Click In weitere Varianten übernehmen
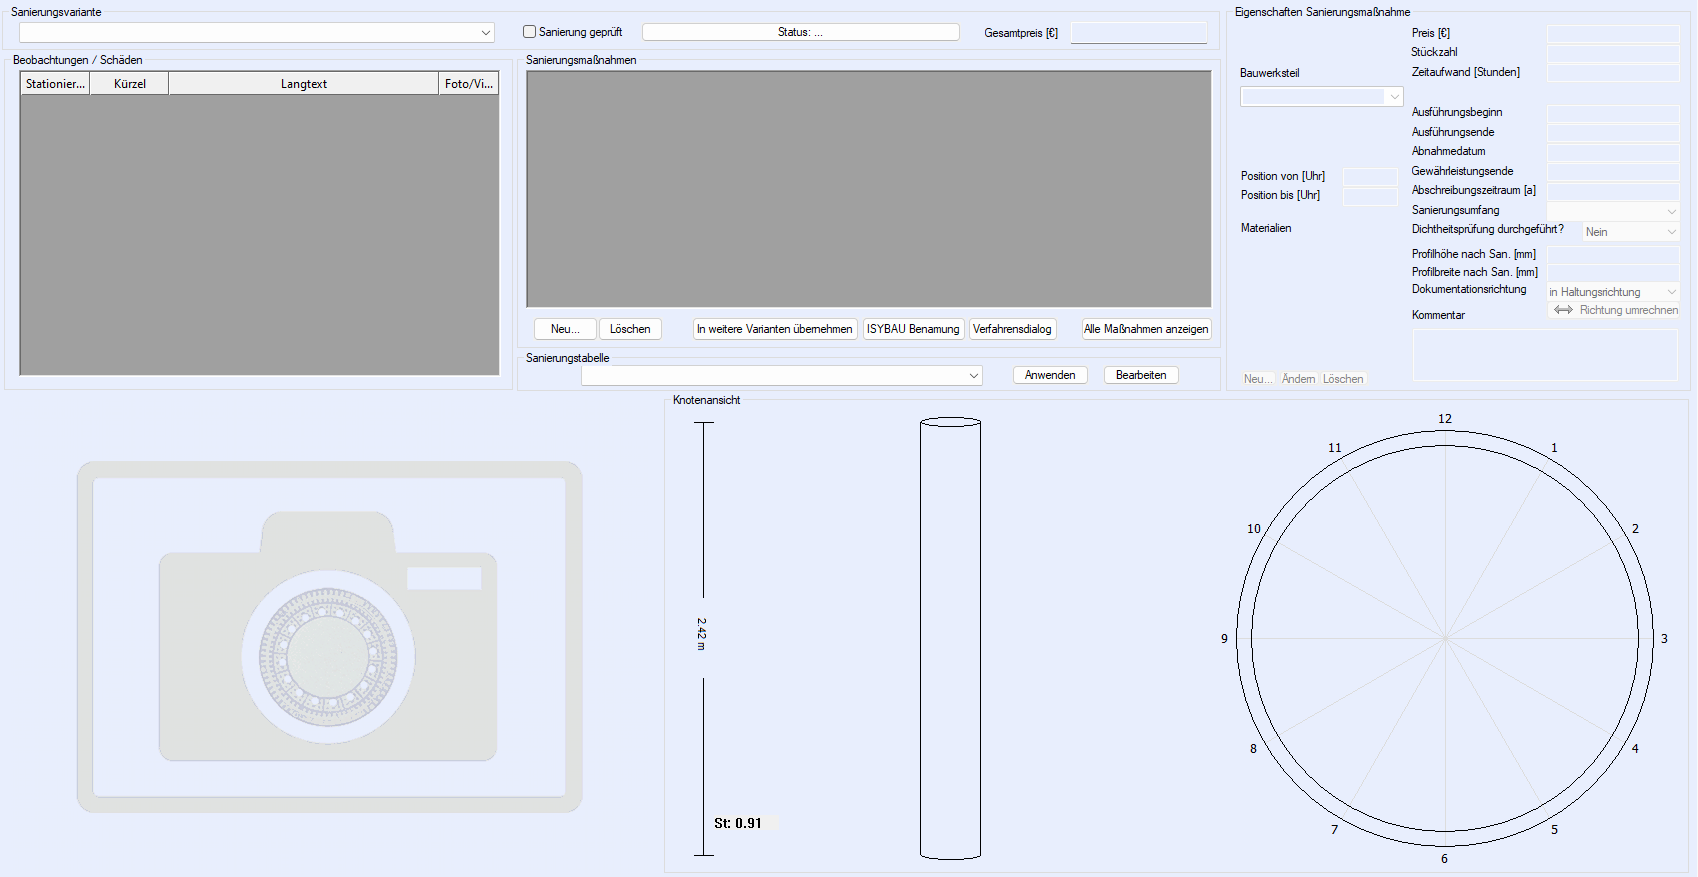Image resolution: width=1698 pixels, height=877 pixels. [775, 329]
